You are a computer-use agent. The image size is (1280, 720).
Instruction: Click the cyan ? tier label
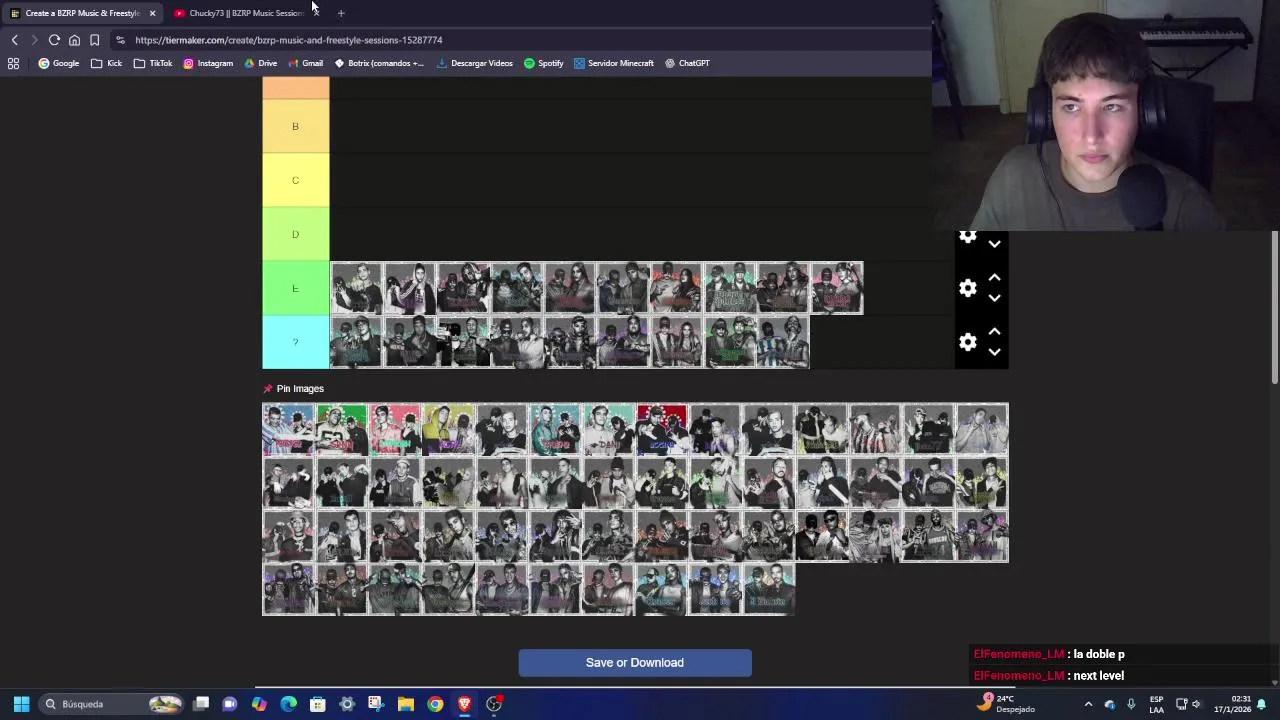pos(295,342)
